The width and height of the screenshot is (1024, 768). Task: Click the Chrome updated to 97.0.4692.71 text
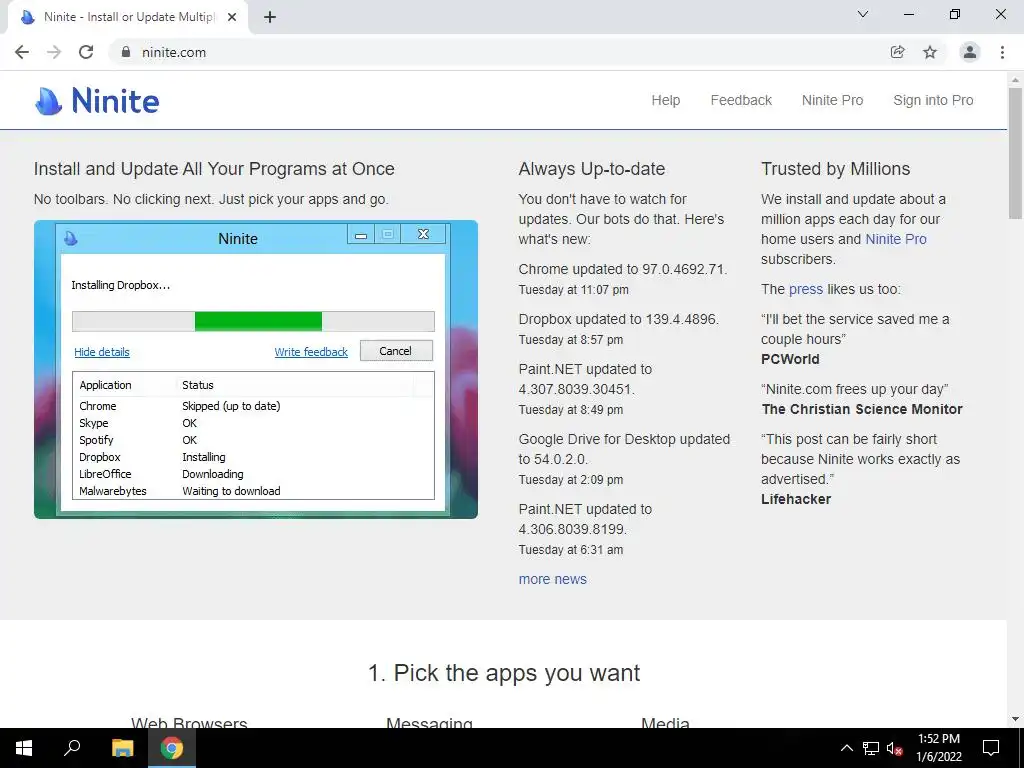(x=622, y=270)
